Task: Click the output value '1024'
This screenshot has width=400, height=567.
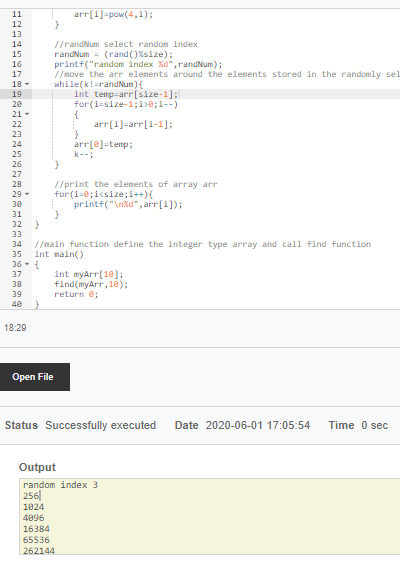Action: tap(33, 507)
